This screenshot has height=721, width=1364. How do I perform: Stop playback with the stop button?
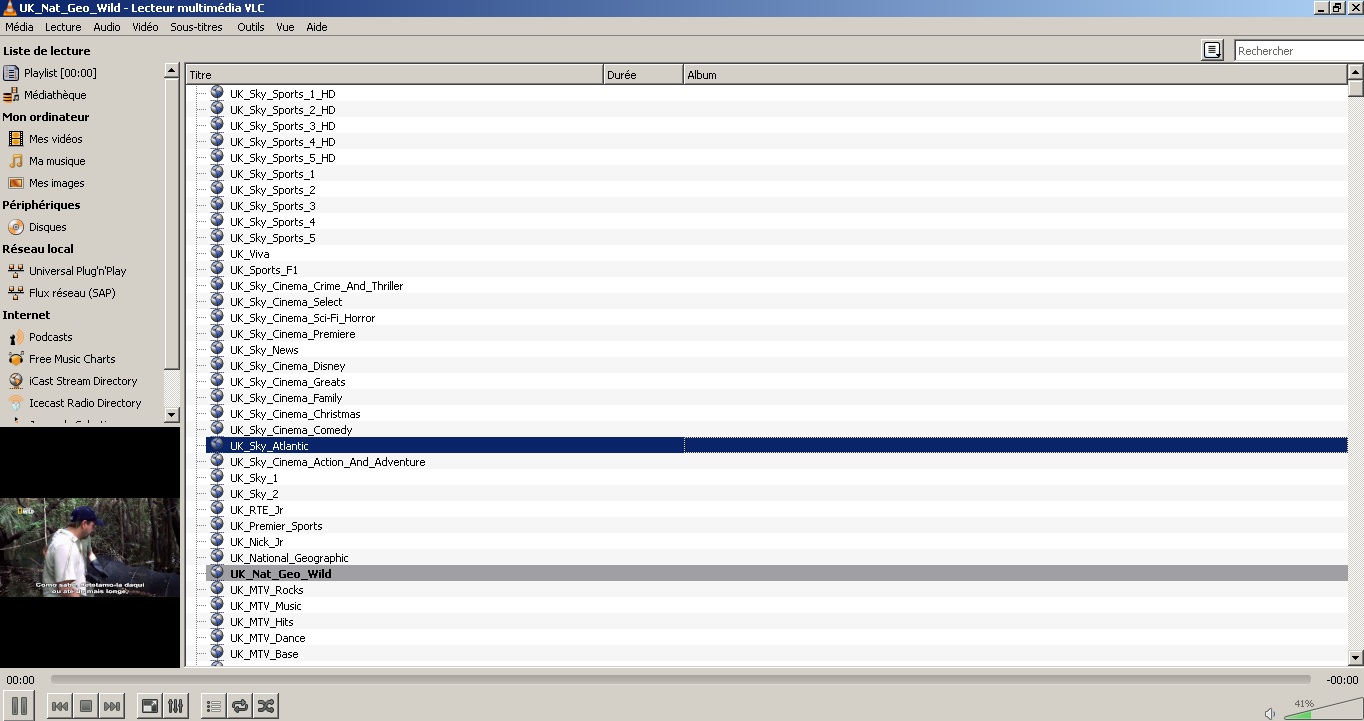(86, 706)
